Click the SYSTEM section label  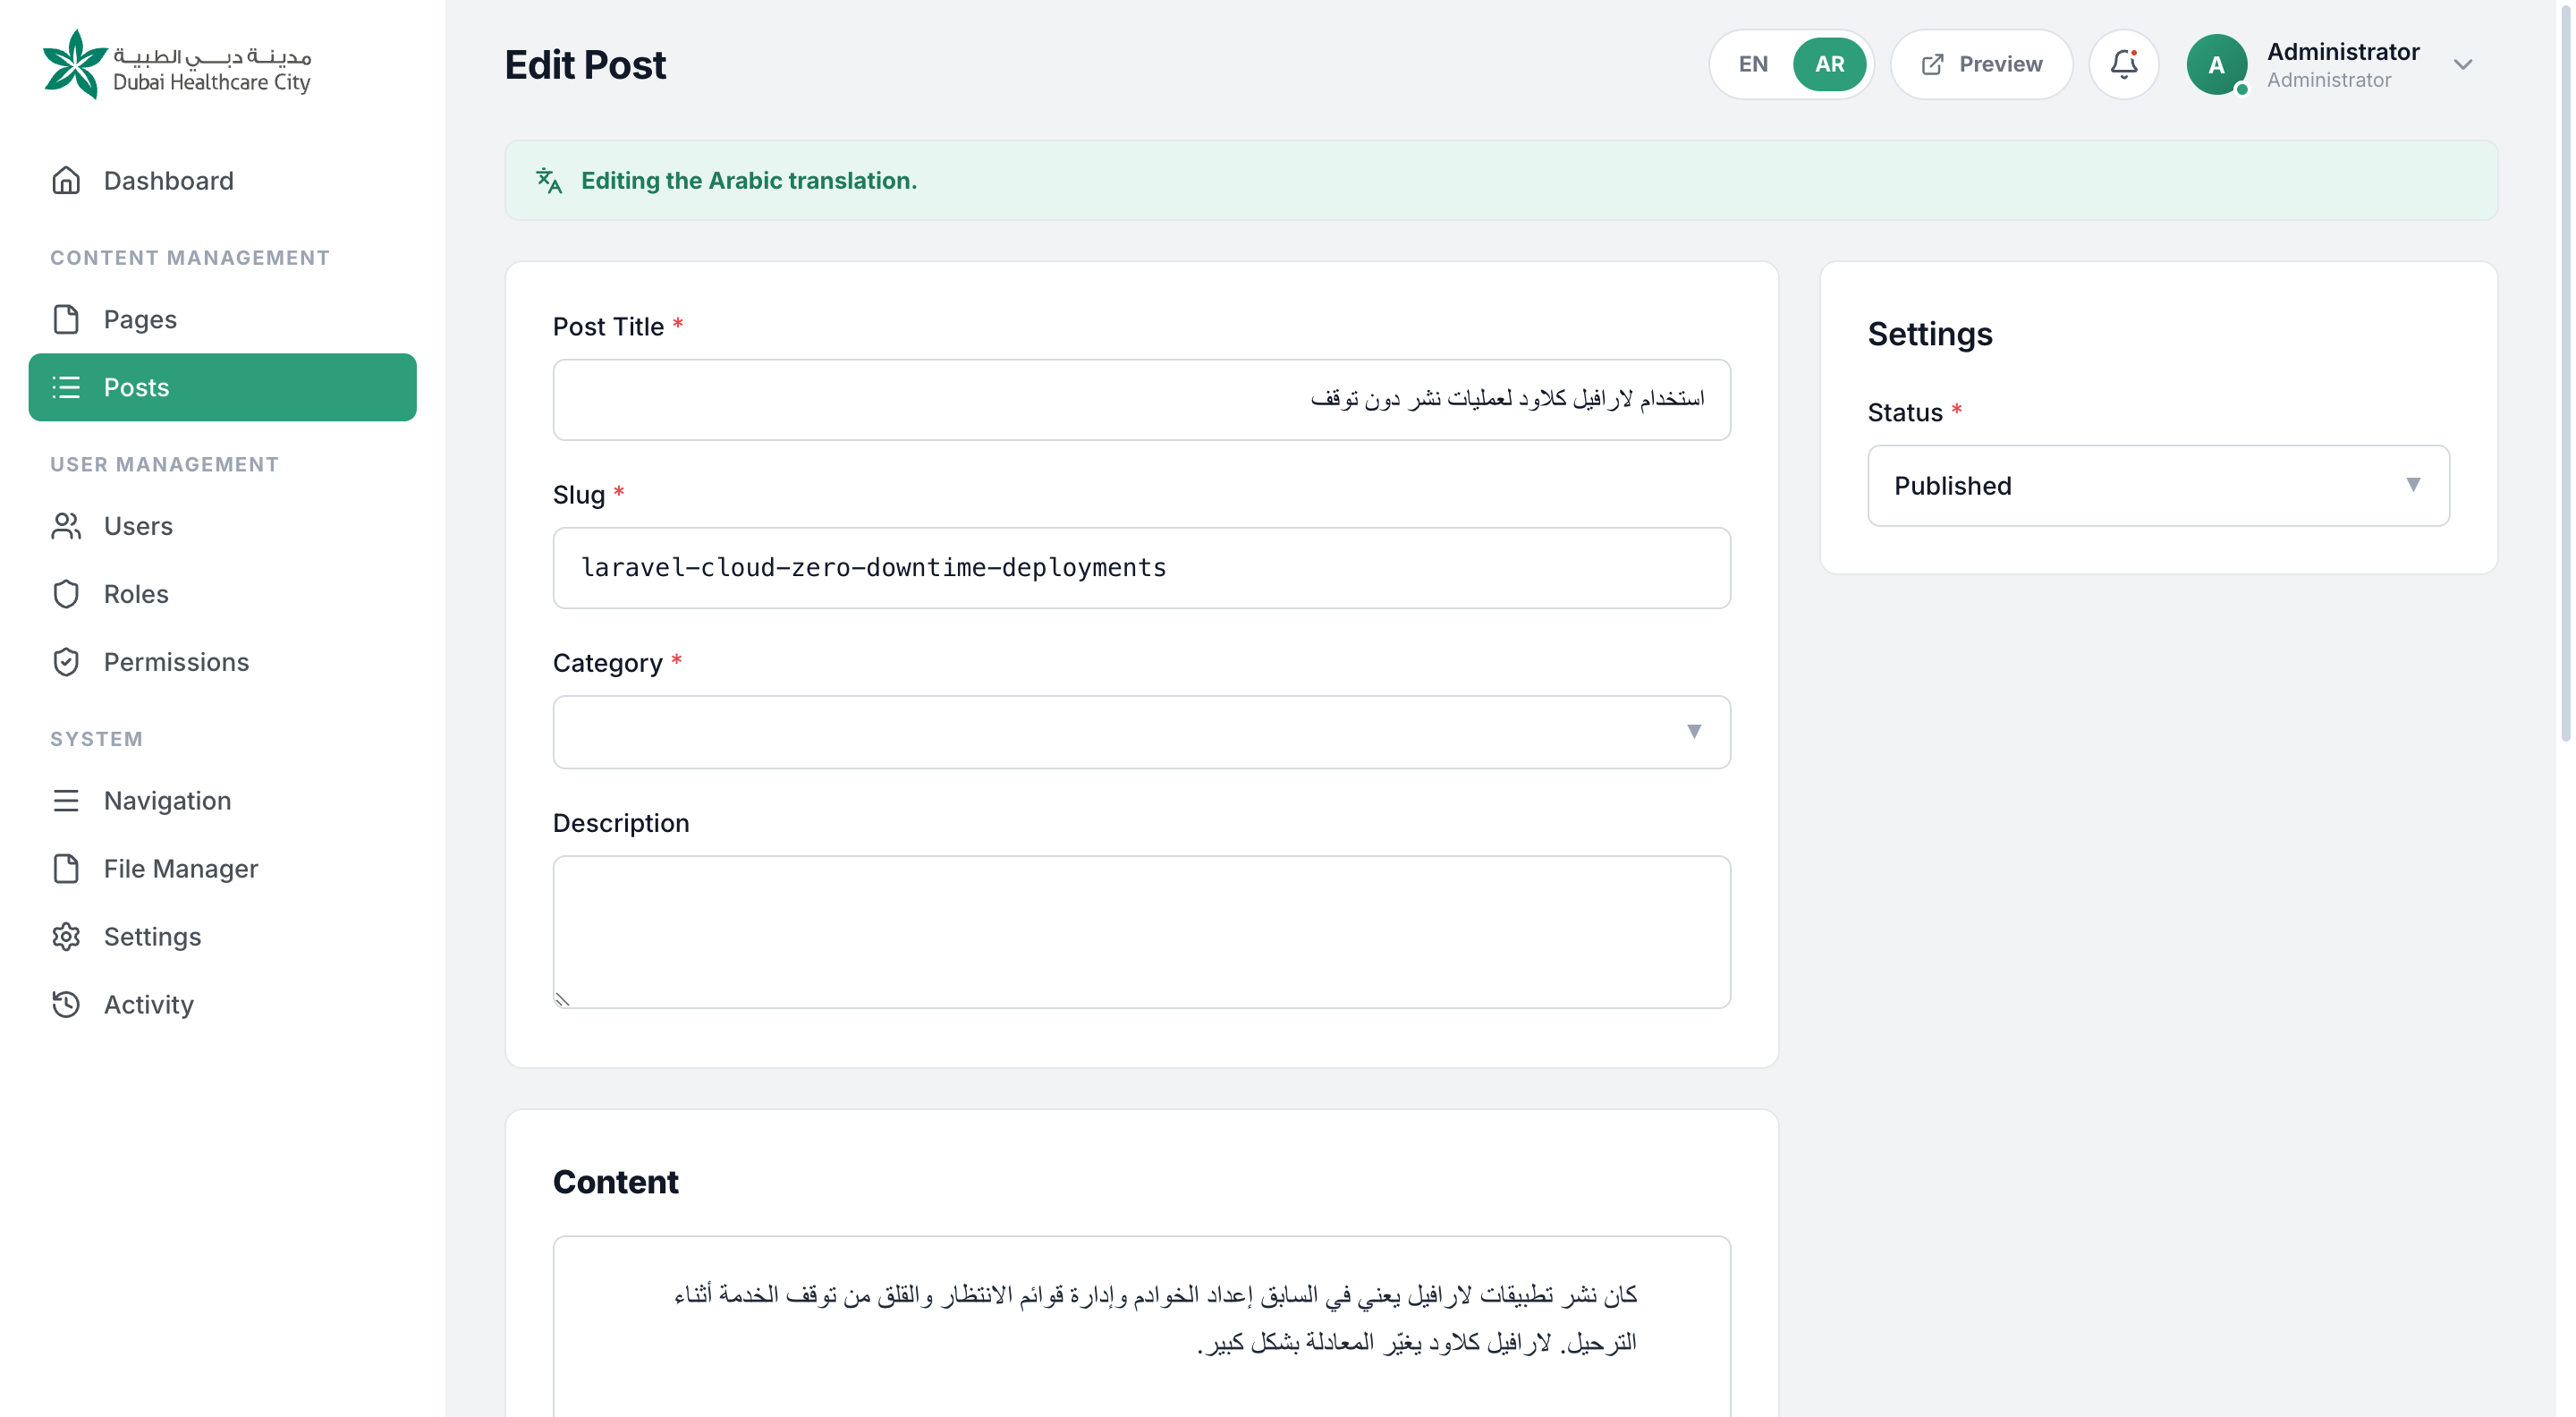coord(97,739)
